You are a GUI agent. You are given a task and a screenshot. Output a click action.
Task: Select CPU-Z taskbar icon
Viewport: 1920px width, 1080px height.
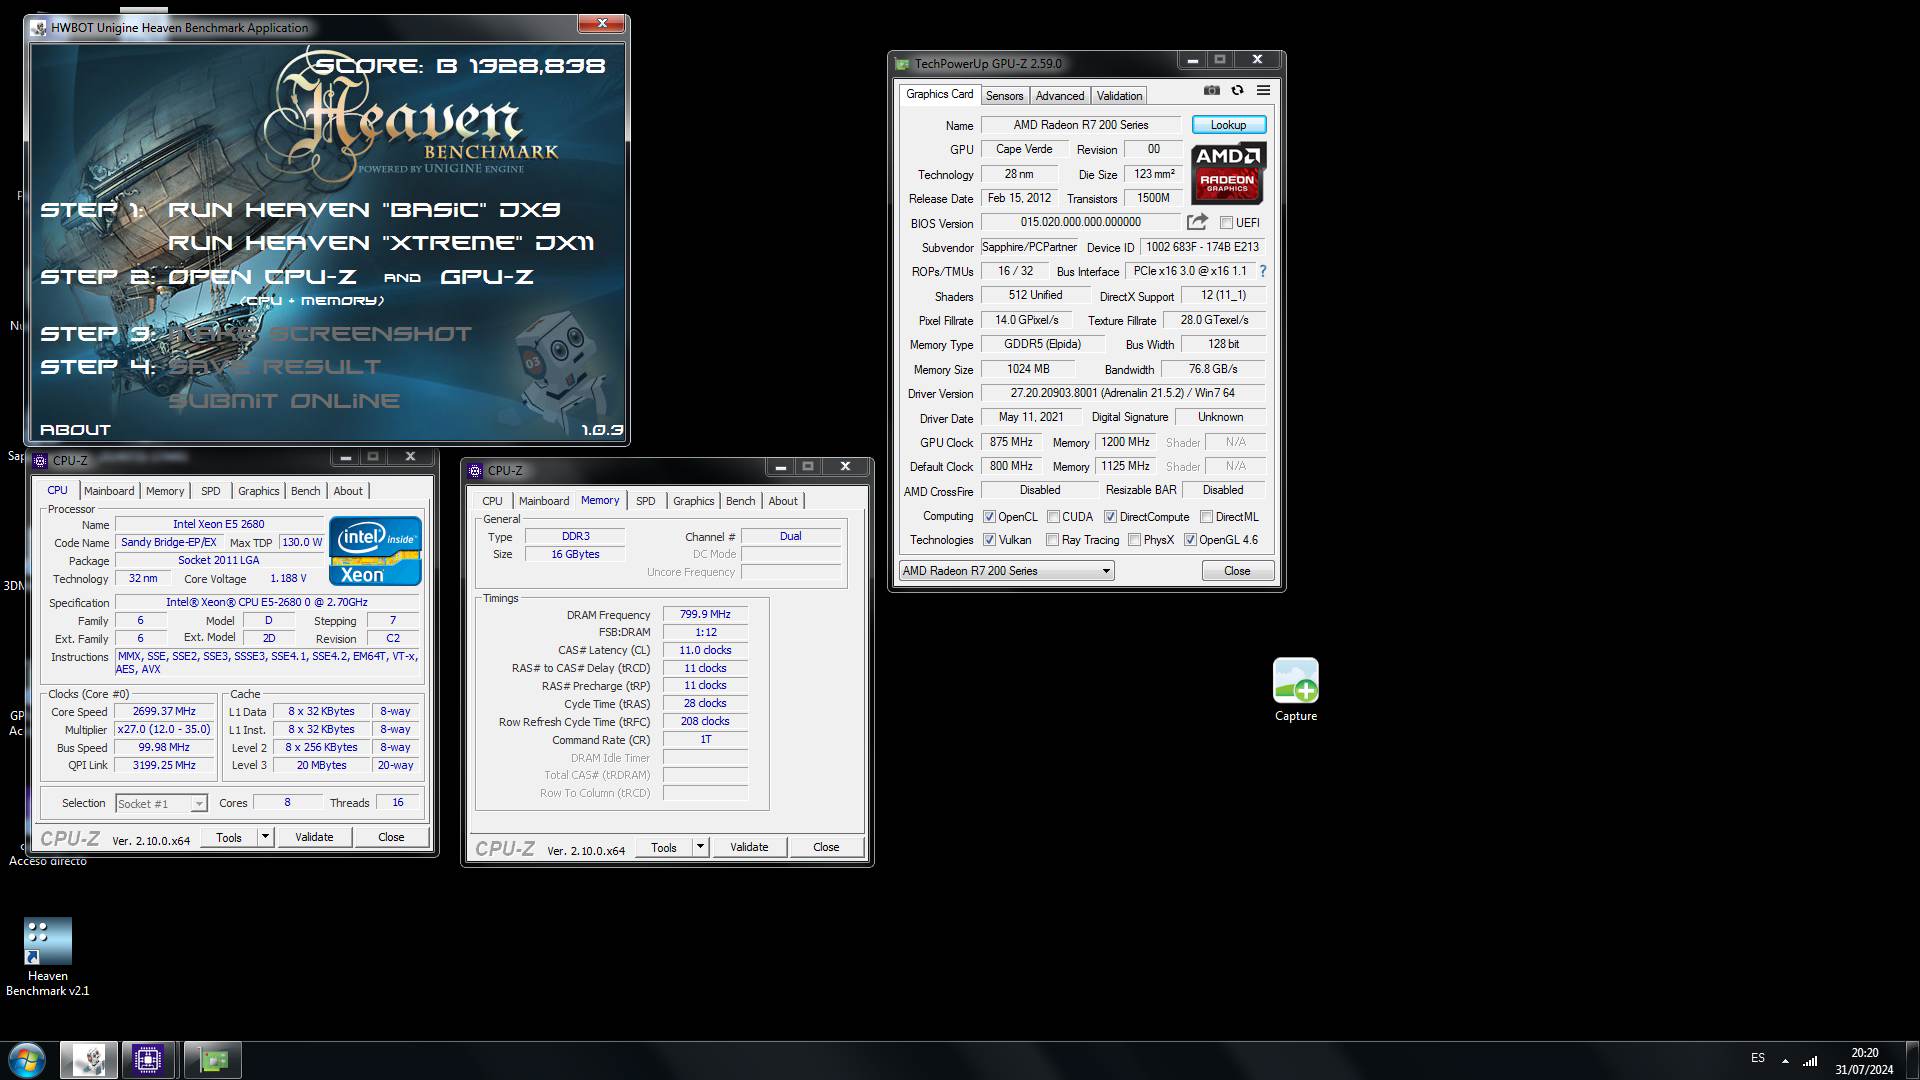point(148,1060)
